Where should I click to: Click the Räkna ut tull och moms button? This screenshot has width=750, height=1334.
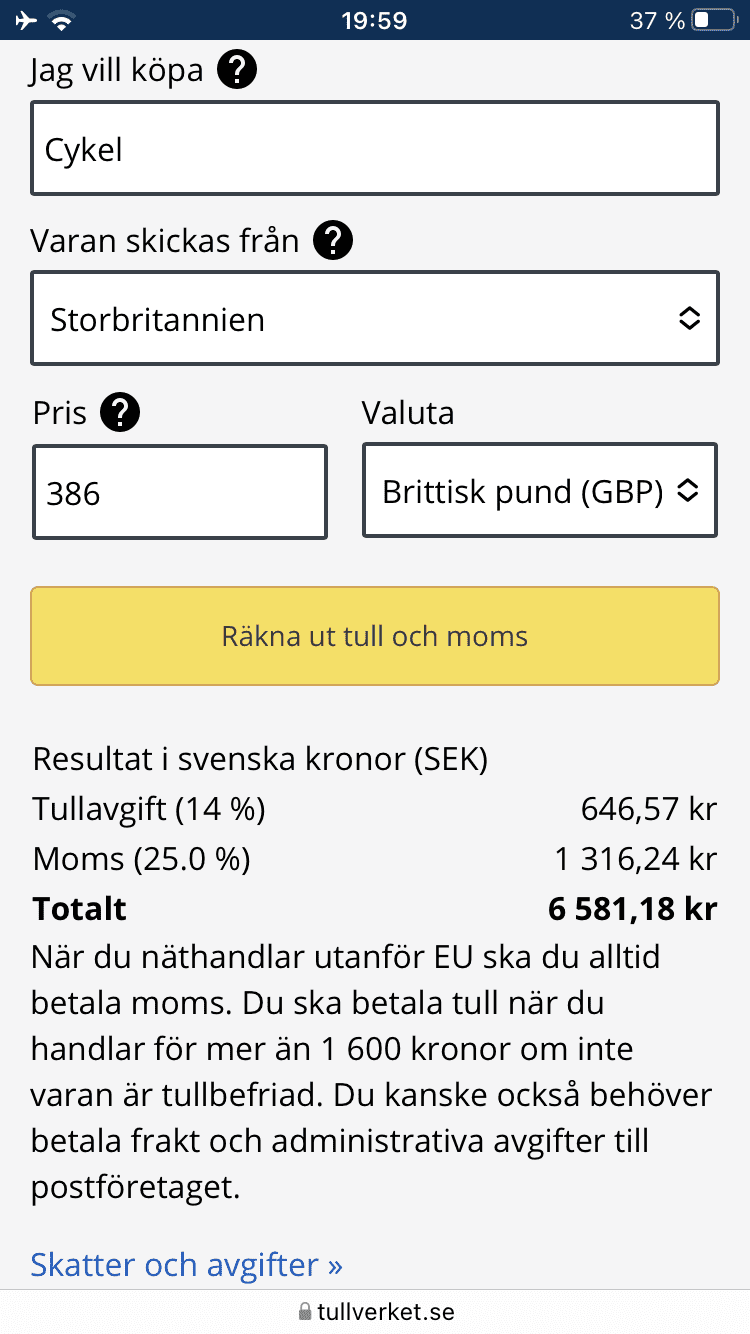point(375,636)
